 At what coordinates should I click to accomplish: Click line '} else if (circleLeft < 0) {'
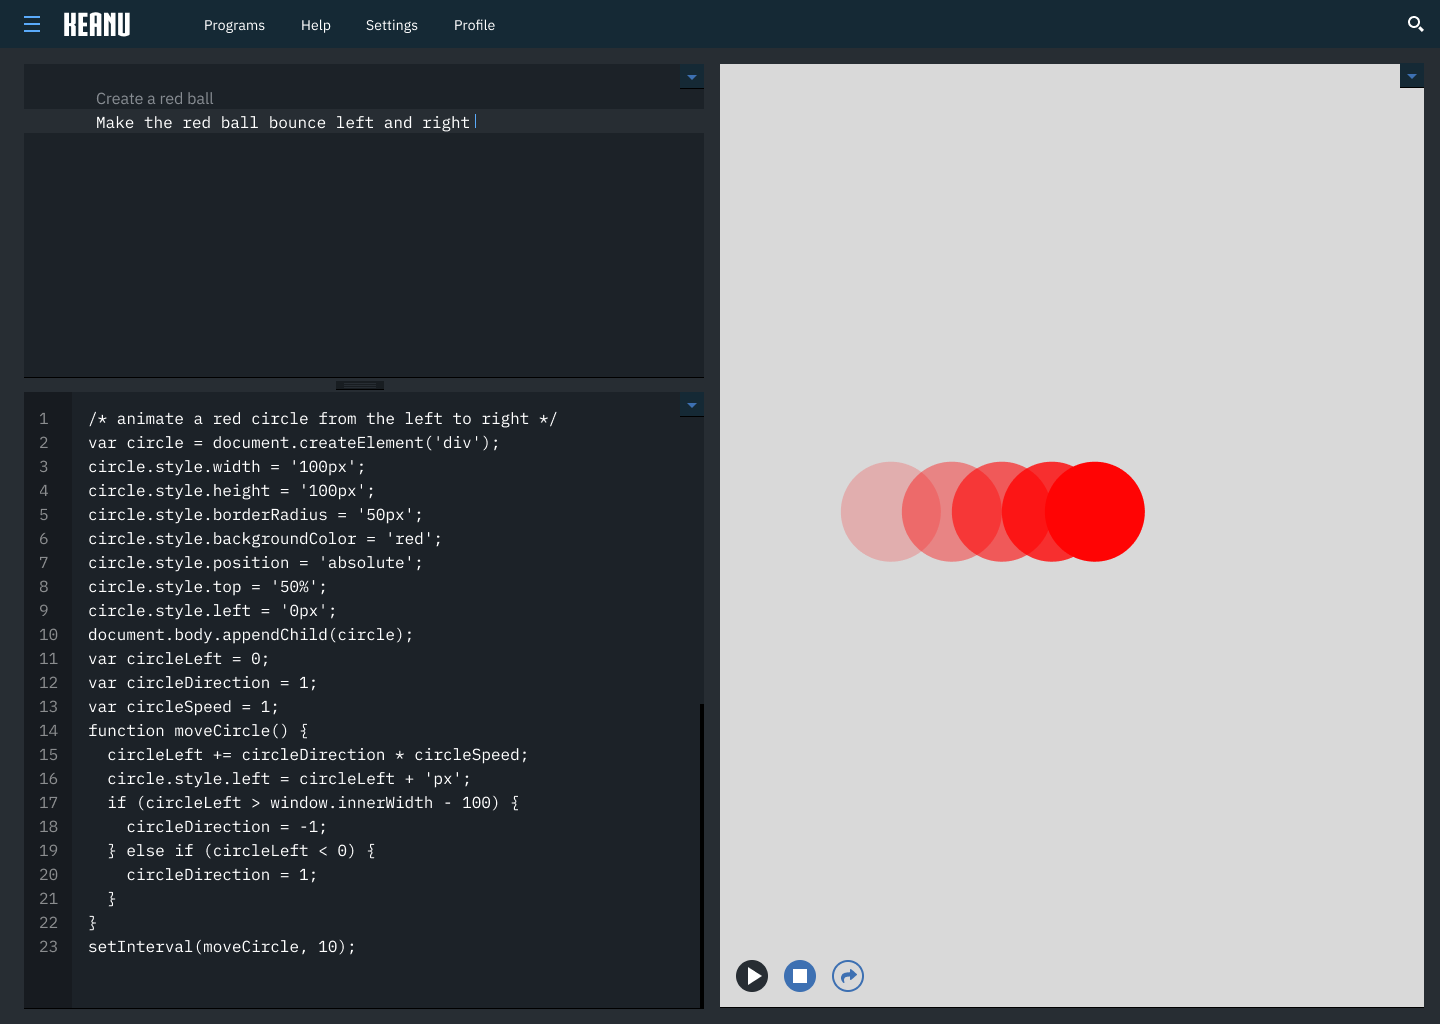click(241, 851)
